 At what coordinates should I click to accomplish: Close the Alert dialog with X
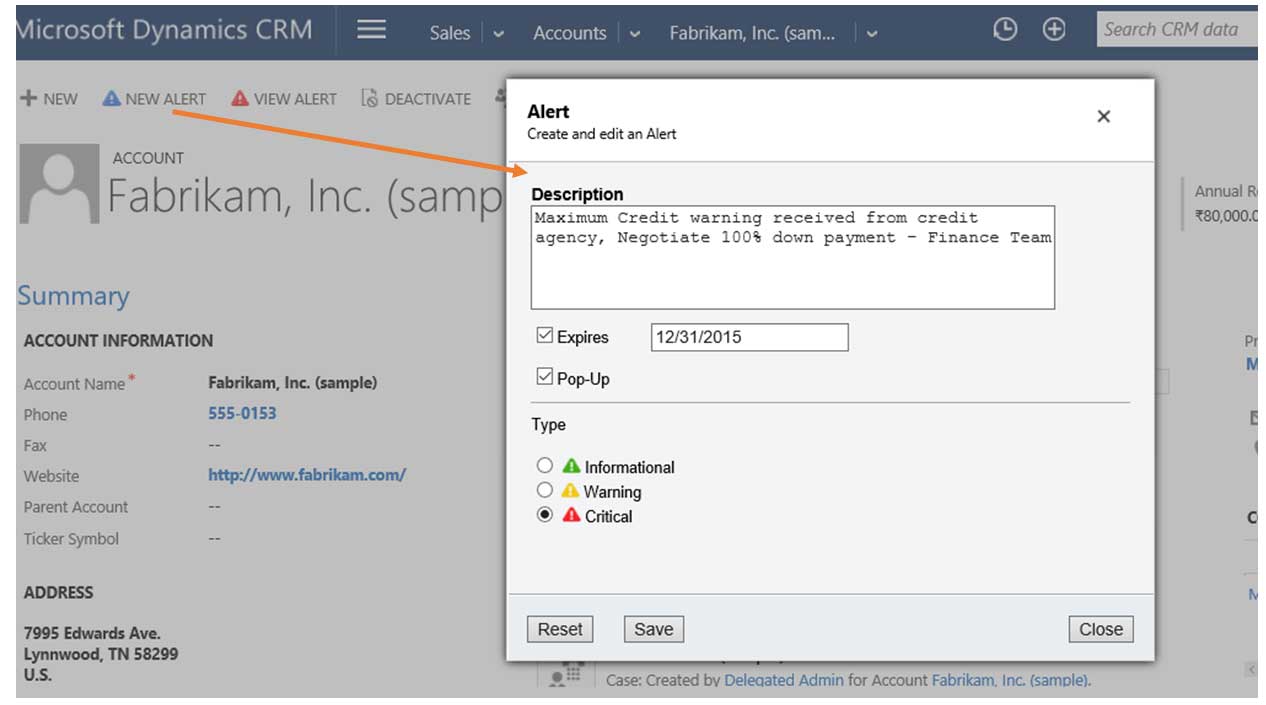pyautogui.click(x=1103, y=117)
